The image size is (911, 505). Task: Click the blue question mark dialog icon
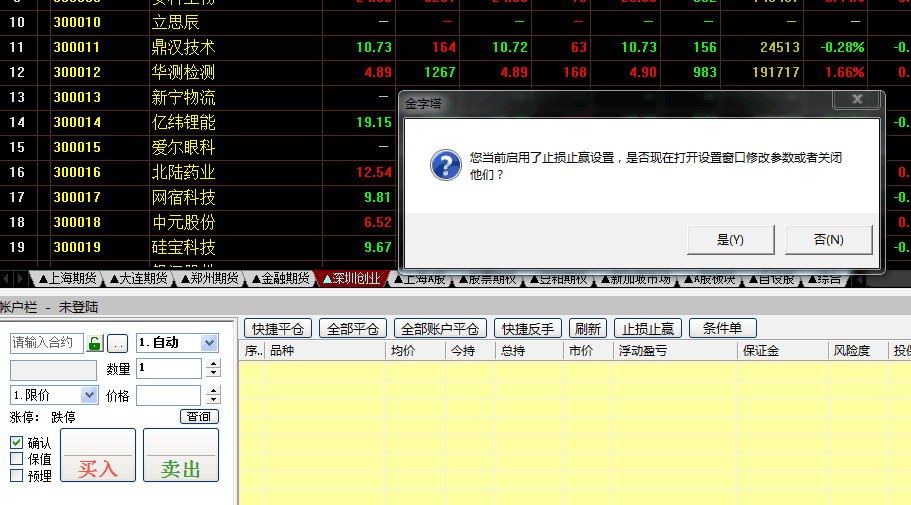click(x=446, y=166)
